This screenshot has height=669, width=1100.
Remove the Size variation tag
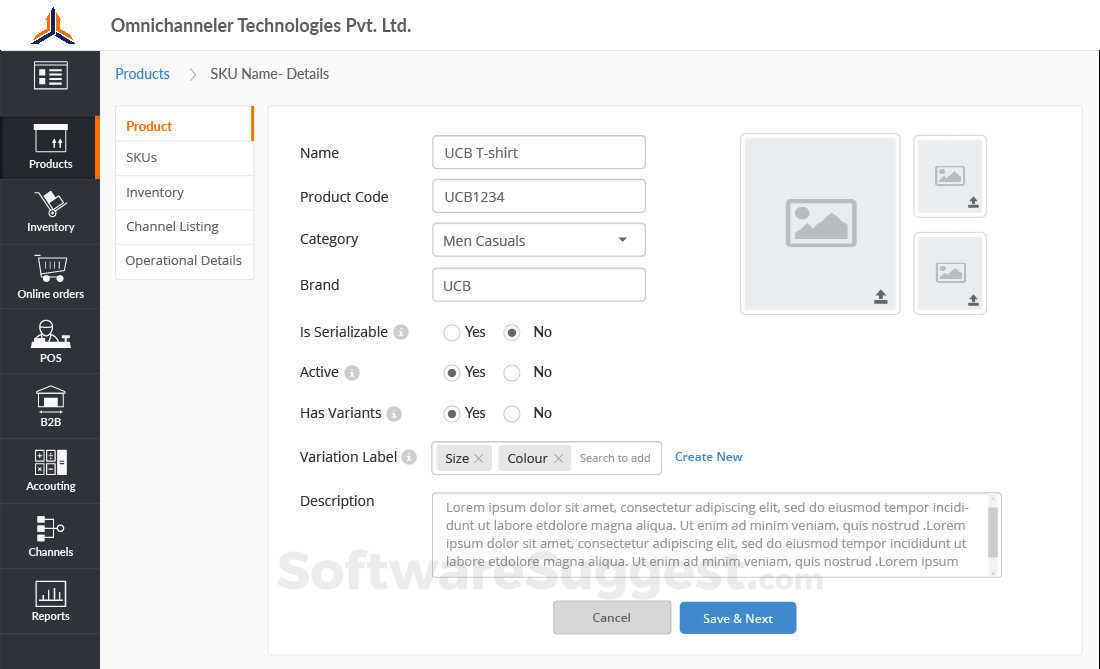click(x=479, y=458)
